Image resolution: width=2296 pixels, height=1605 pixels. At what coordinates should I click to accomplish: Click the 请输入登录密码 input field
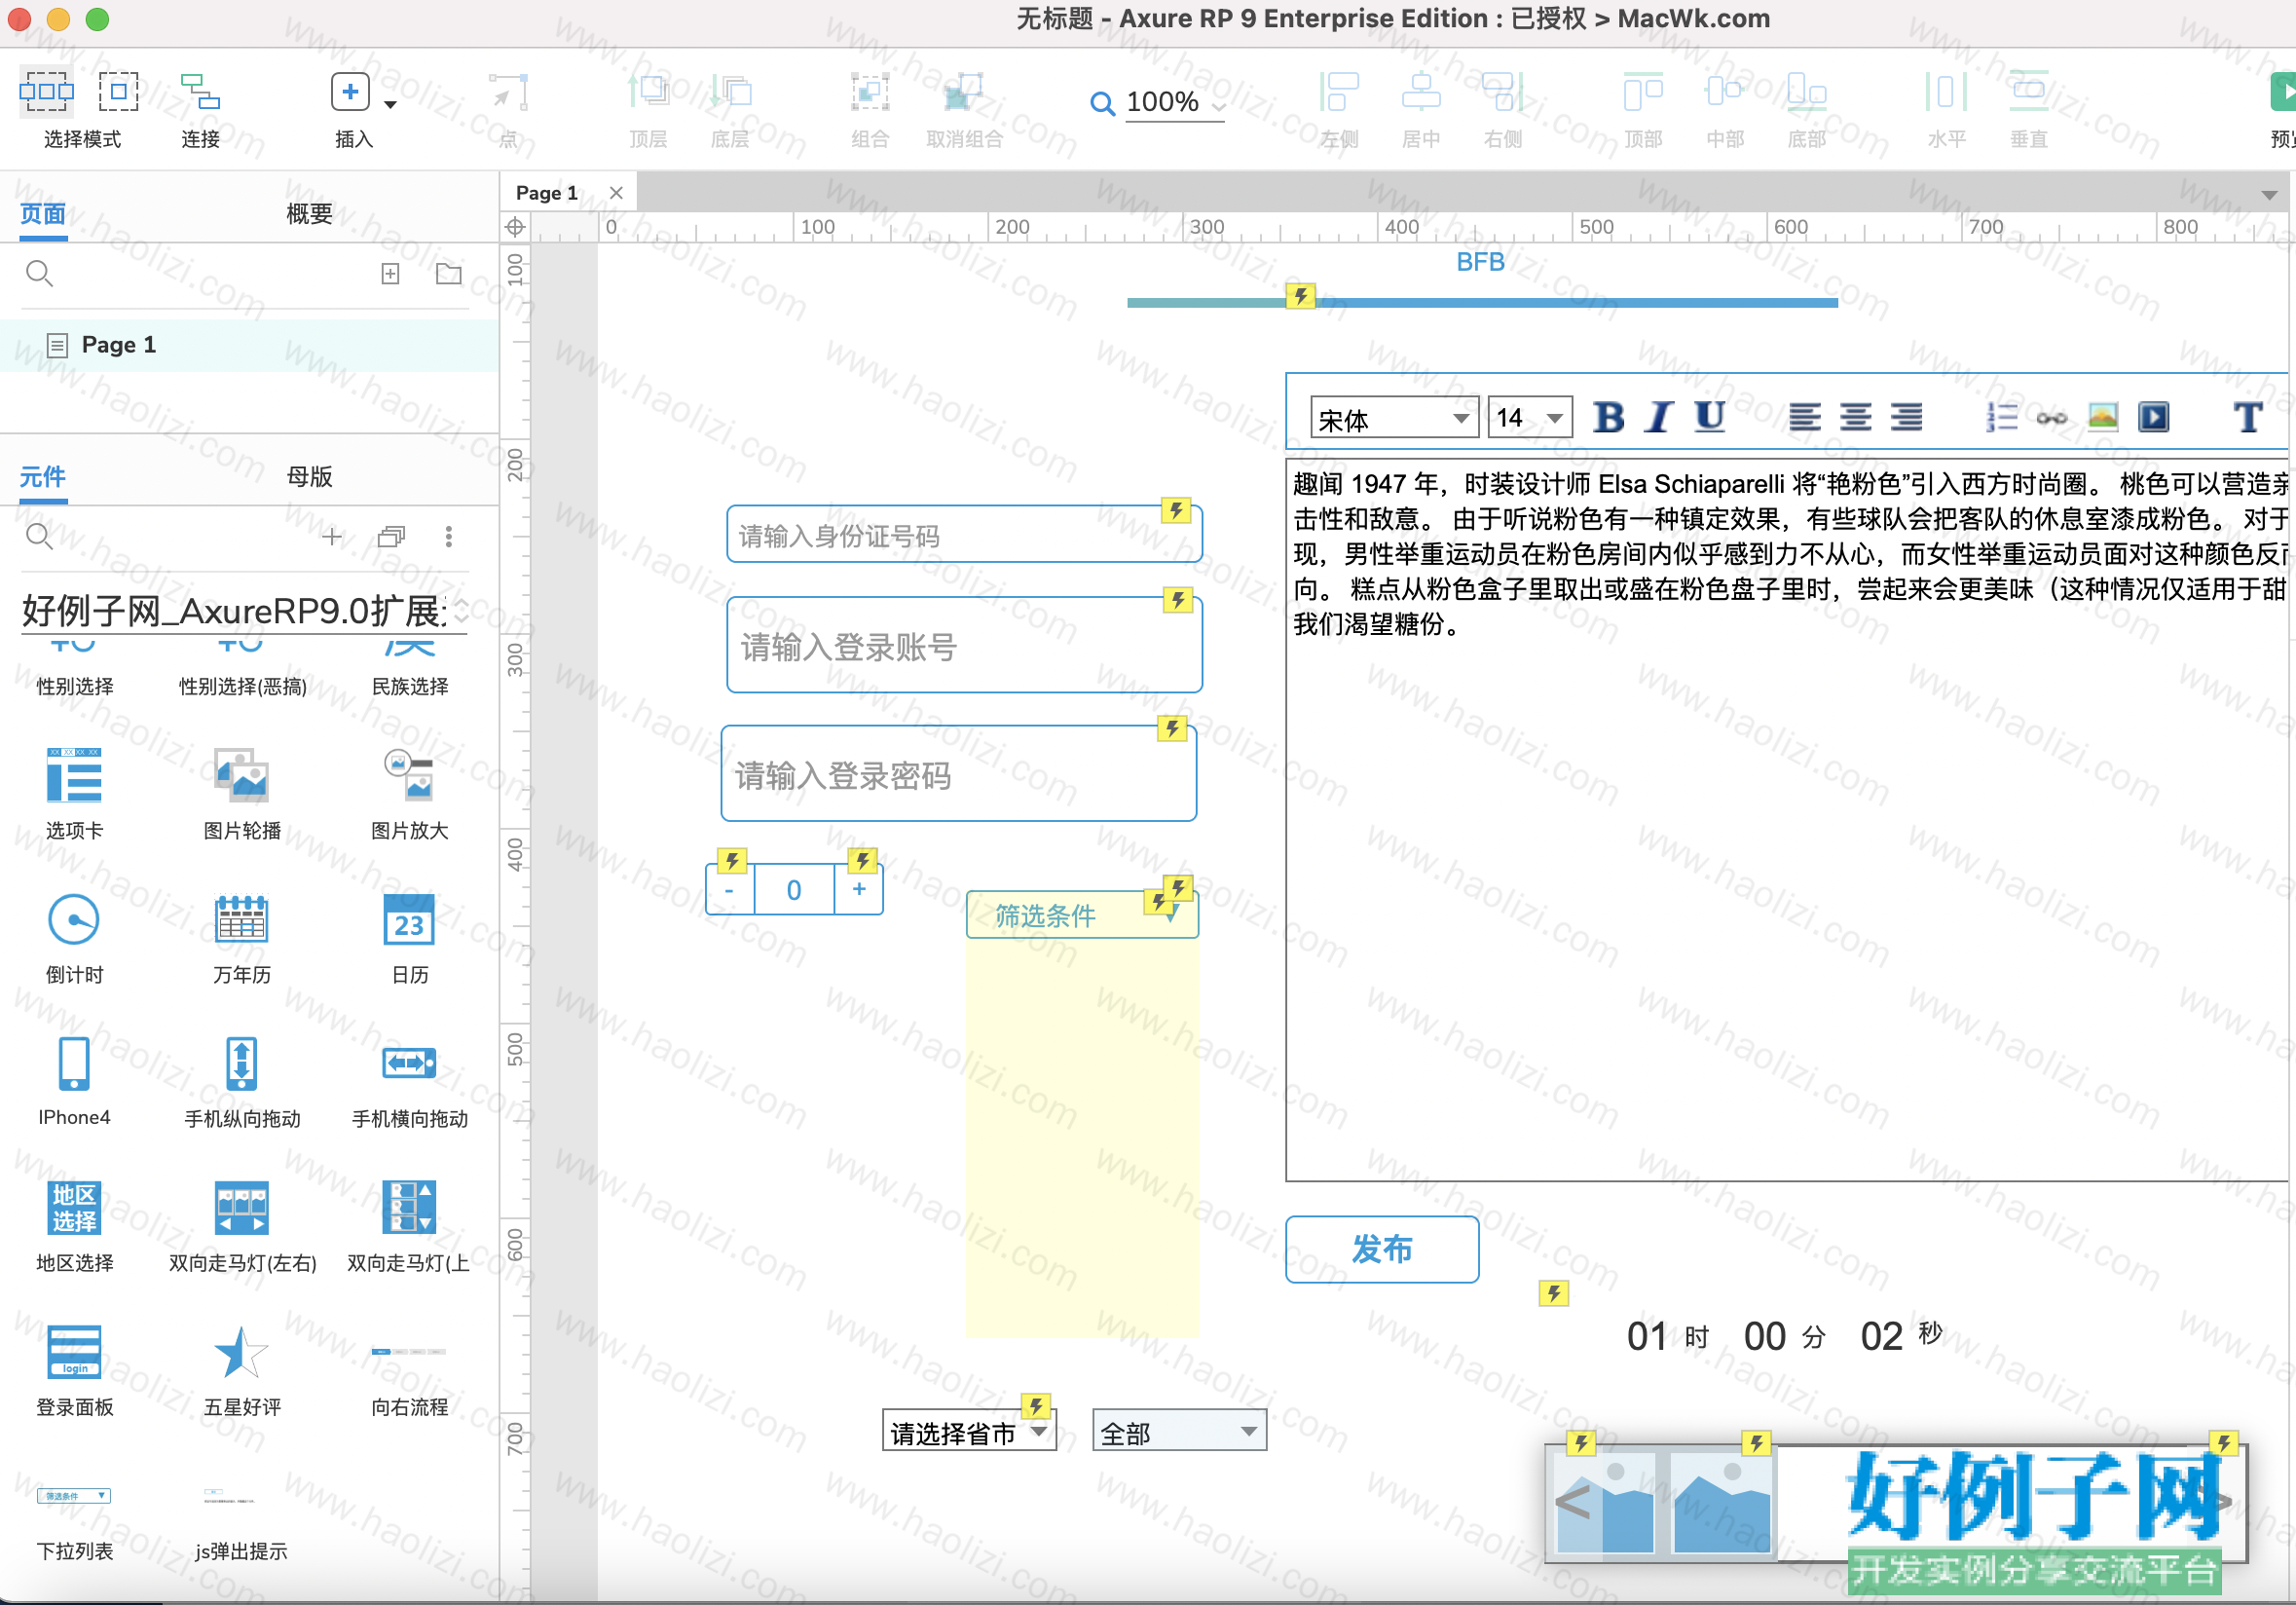click(958, 774)
